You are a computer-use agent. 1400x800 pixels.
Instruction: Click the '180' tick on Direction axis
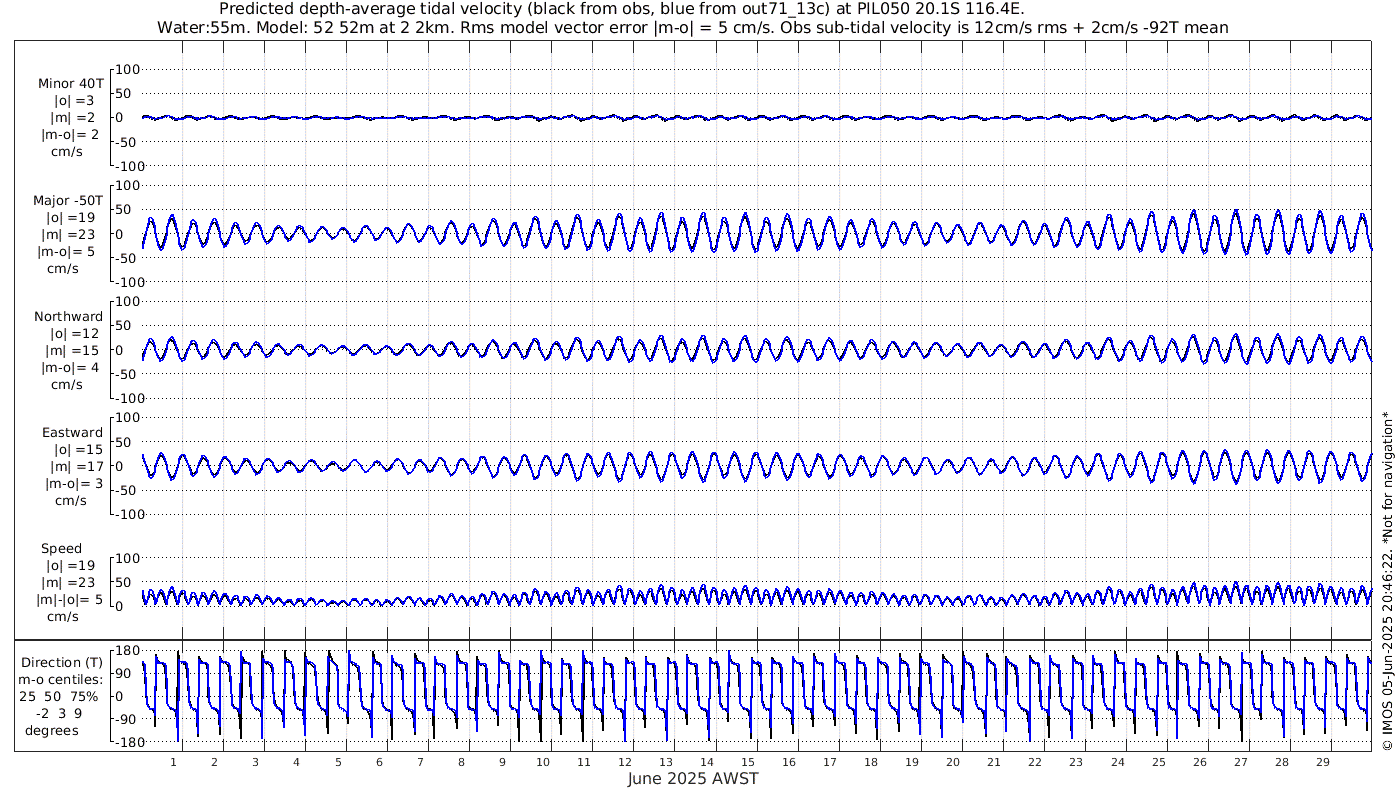click(x=125, y=651)
